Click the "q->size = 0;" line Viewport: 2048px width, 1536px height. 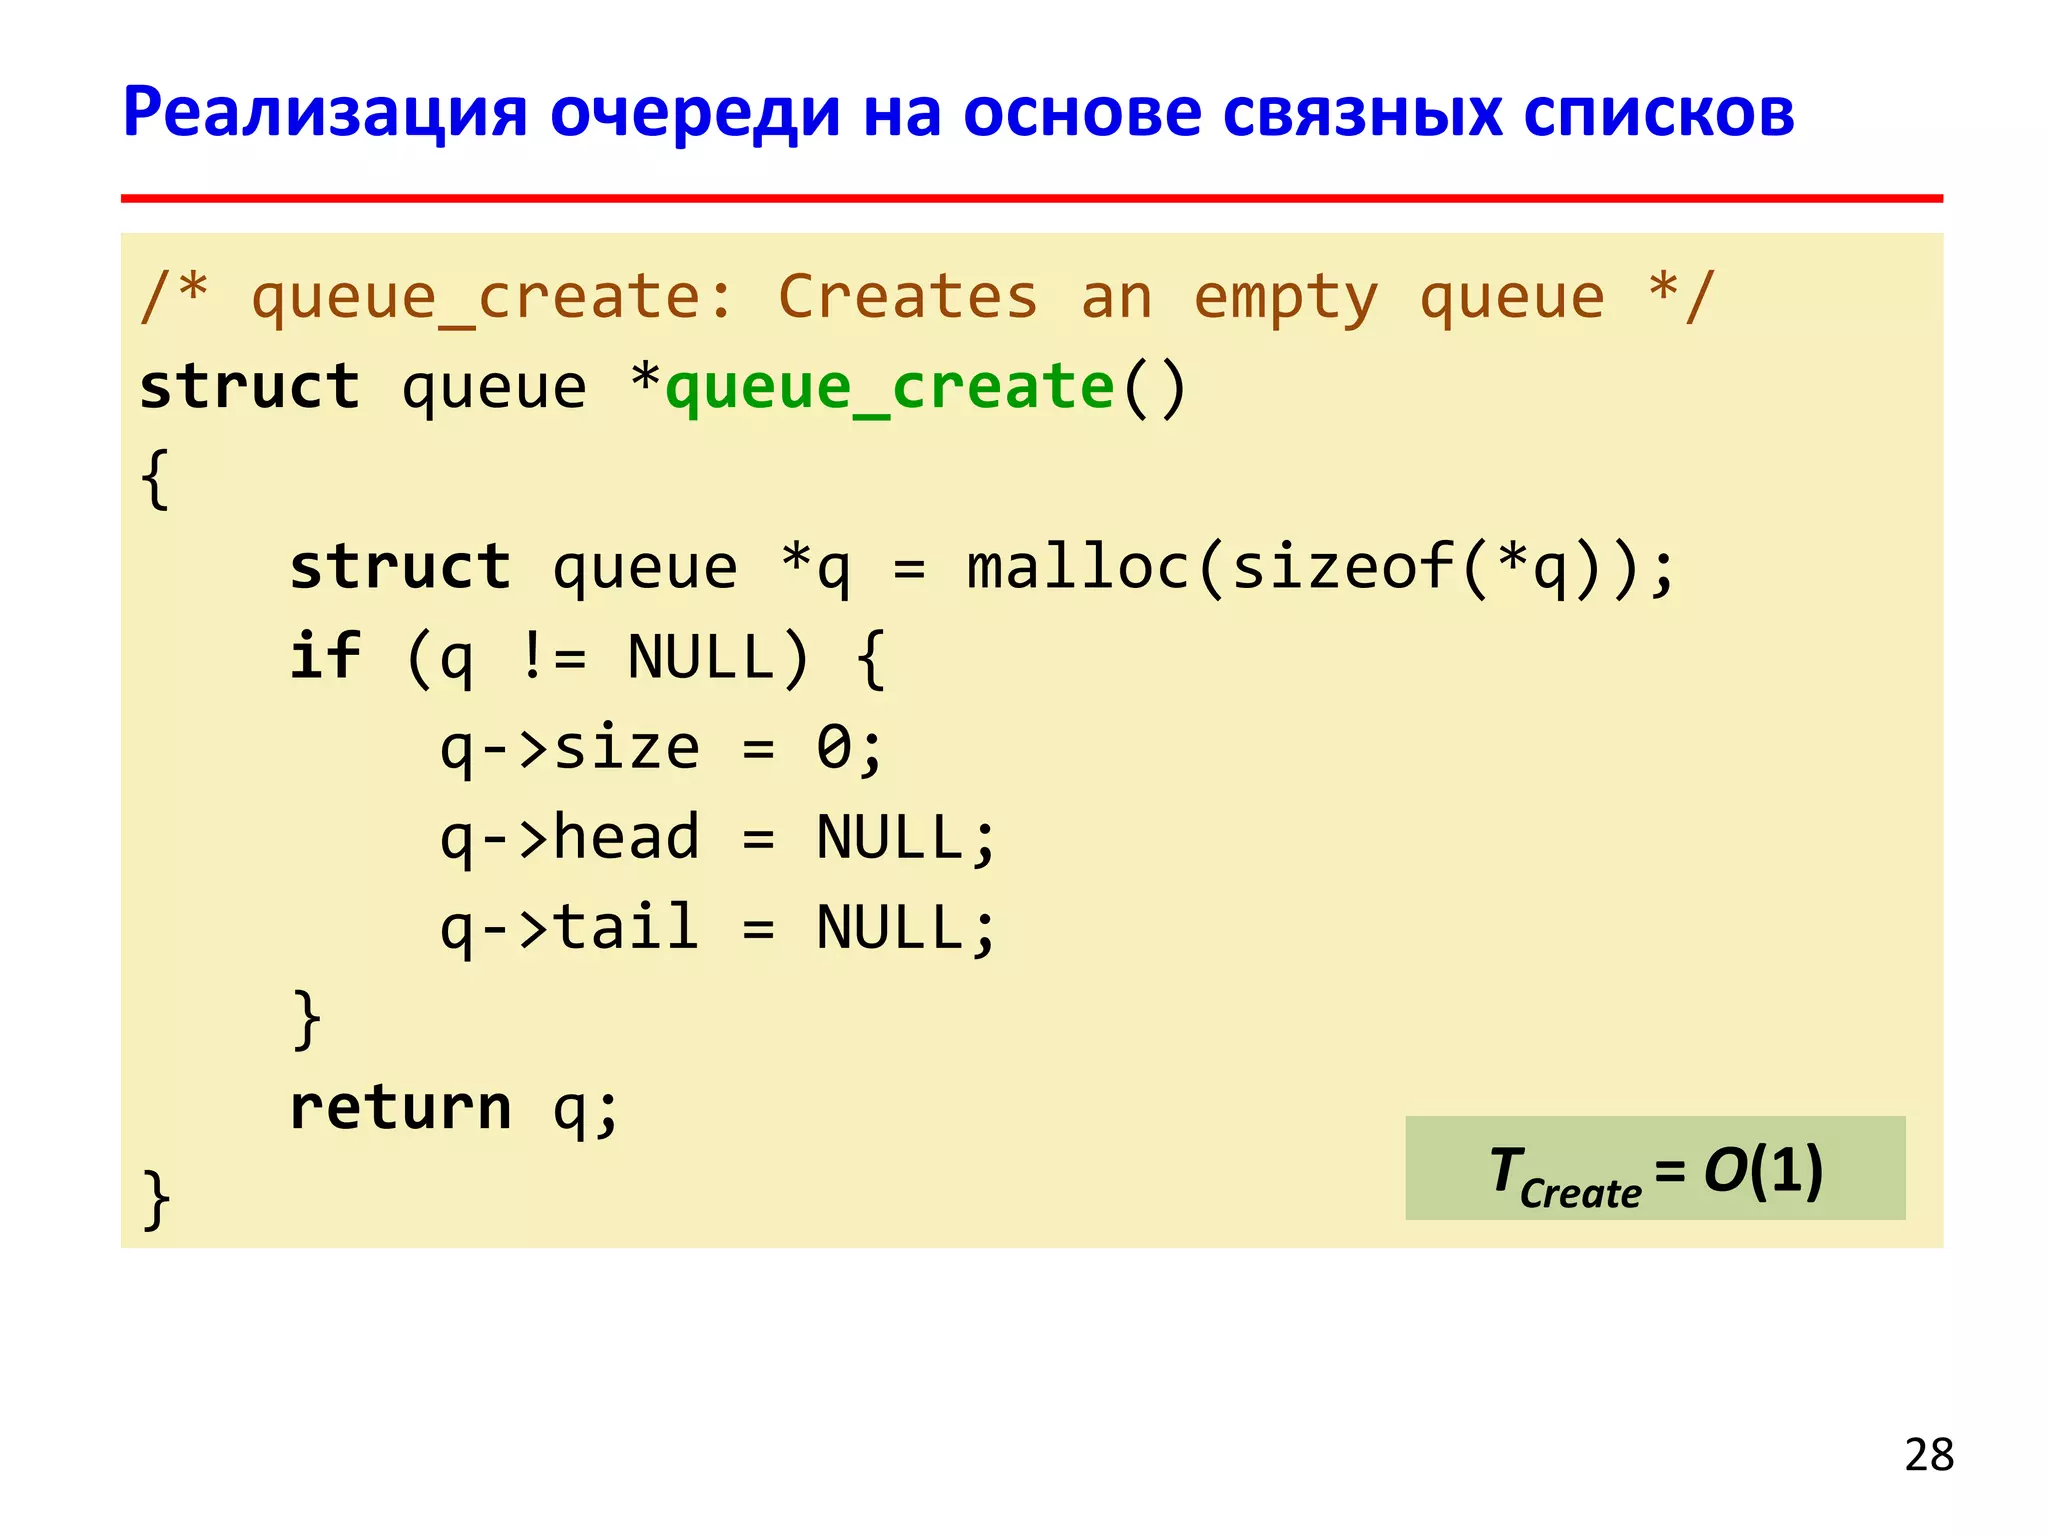pyautogui.click(x=662, y=749)
